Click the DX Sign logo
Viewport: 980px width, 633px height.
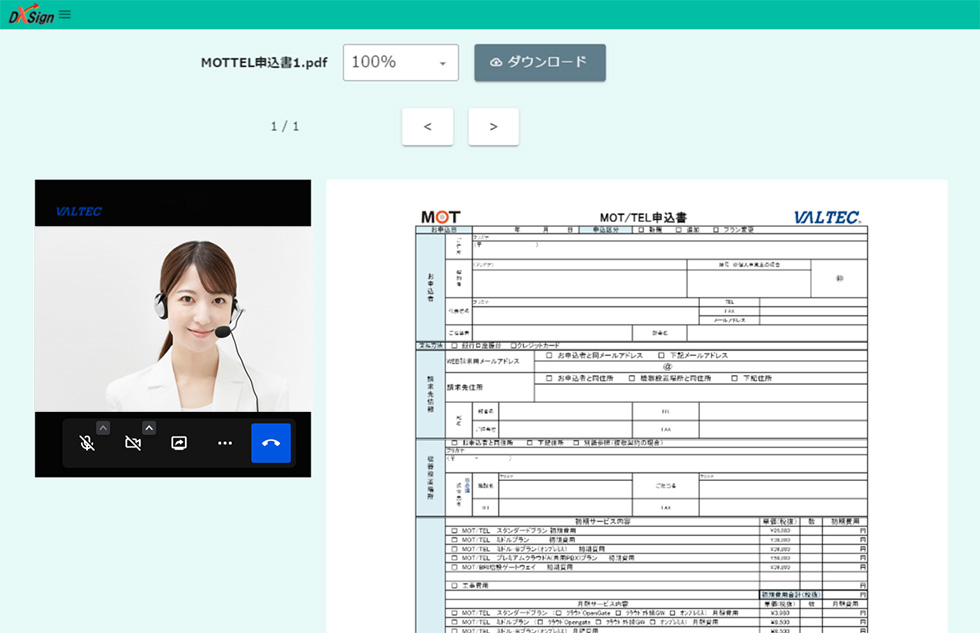(x=31, y=15)
